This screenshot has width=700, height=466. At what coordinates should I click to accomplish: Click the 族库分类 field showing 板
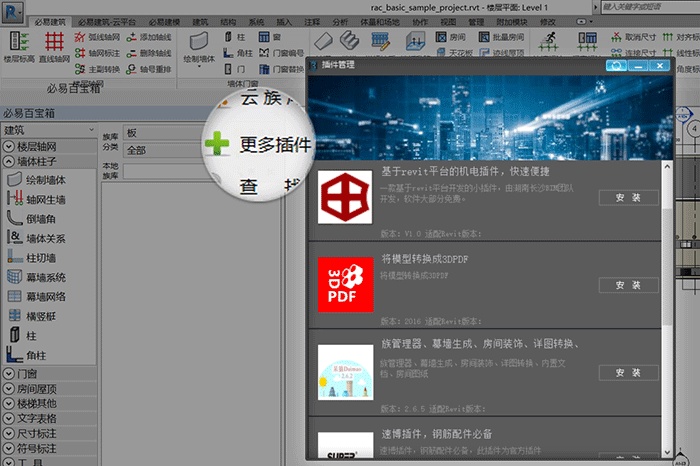[x=162, y=133]
